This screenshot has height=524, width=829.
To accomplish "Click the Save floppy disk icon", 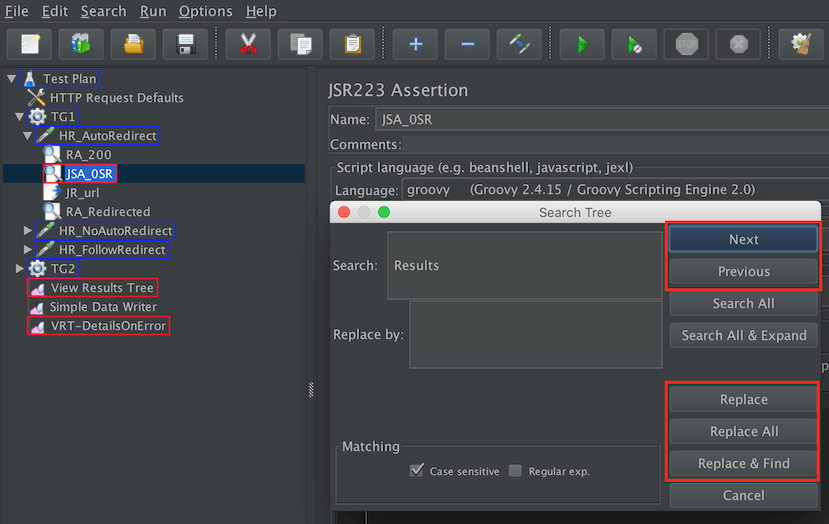I will click(x=185, y=44).
